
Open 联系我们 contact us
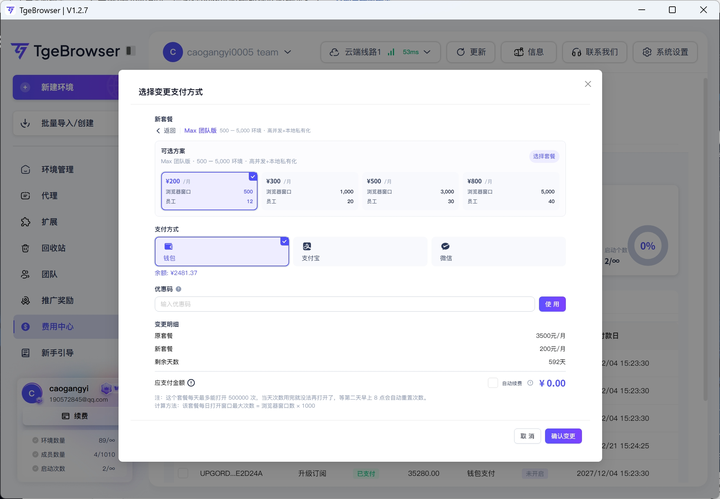pyautogui.click(x=595, y=52)
